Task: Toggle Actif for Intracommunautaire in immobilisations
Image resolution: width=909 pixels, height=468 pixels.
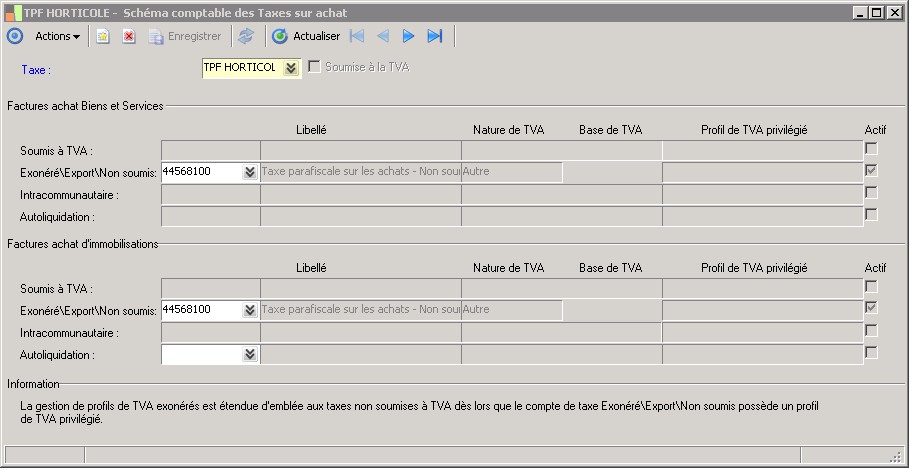Action: (871, 330)
